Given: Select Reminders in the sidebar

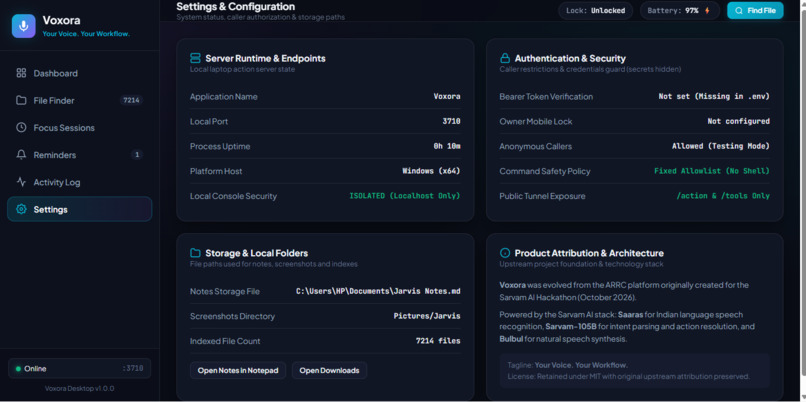Looking at the screenshot, I should point(80,155).
